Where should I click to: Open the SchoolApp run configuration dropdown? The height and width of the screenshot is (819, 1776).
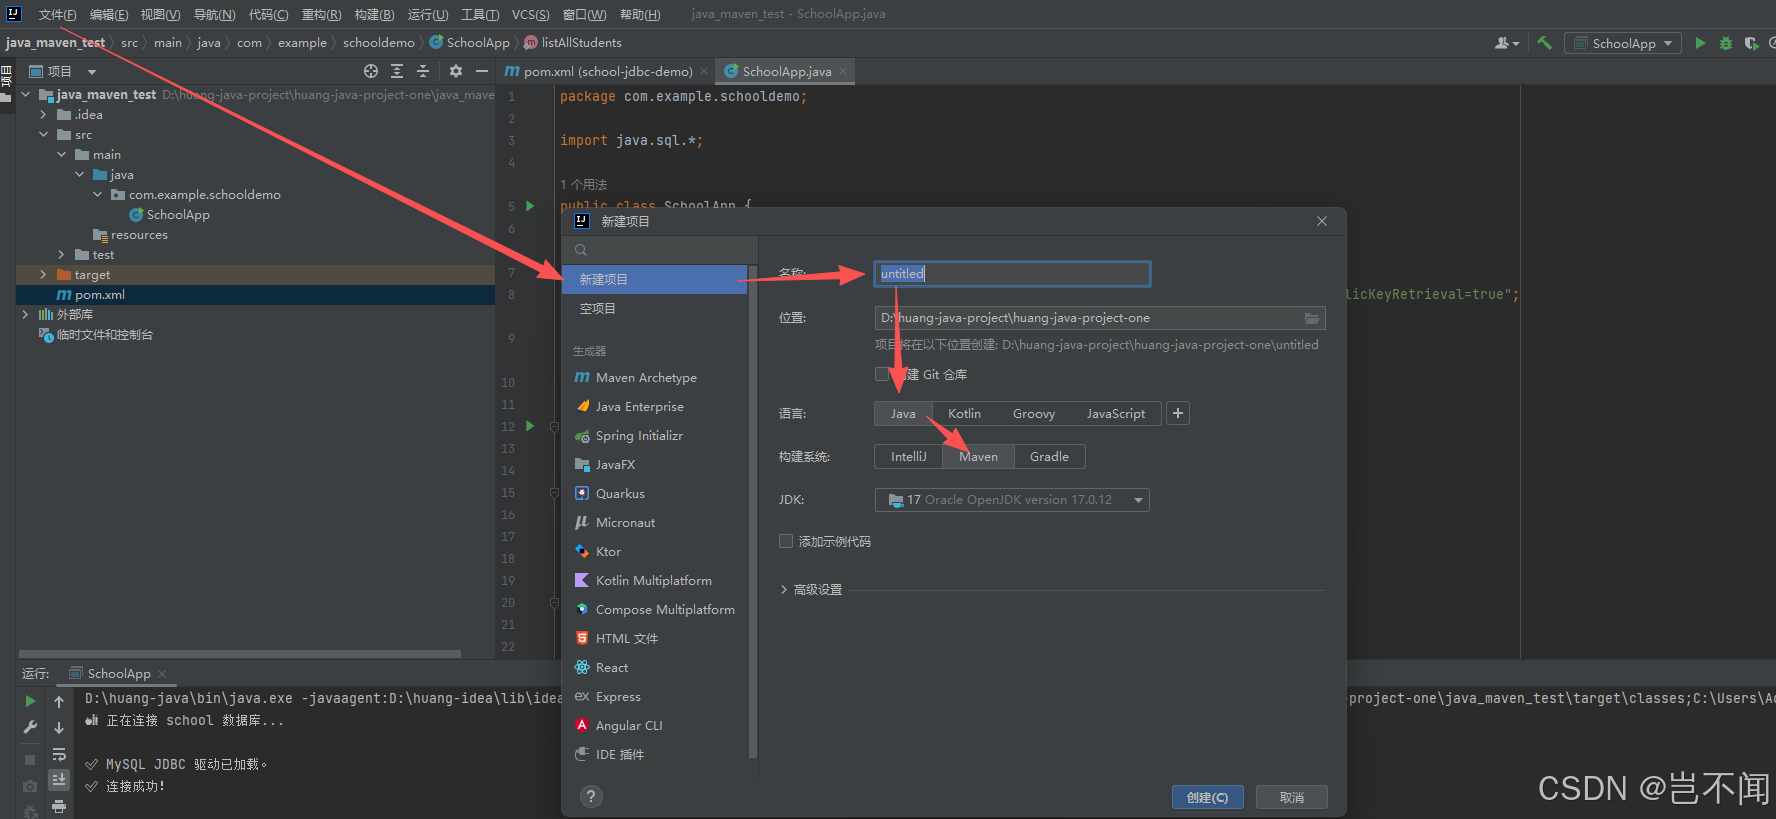pos(1622,43)
